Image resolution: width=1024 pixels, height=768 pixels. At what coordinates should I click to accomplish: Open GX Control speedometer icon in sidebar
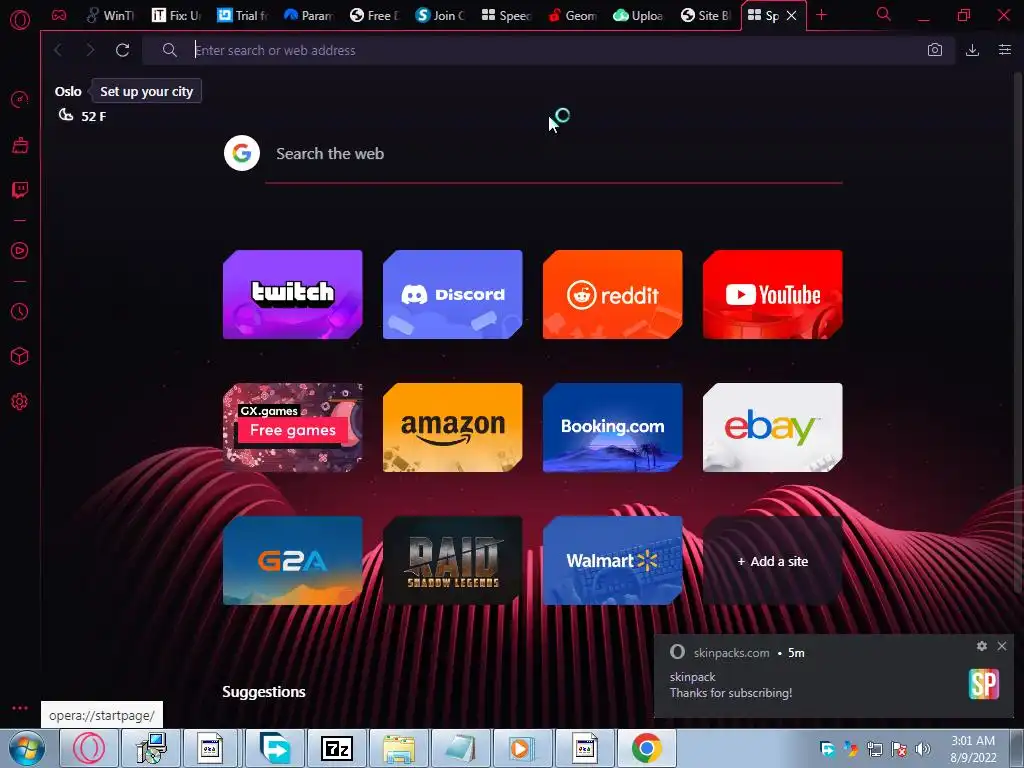tap(20, 99)
